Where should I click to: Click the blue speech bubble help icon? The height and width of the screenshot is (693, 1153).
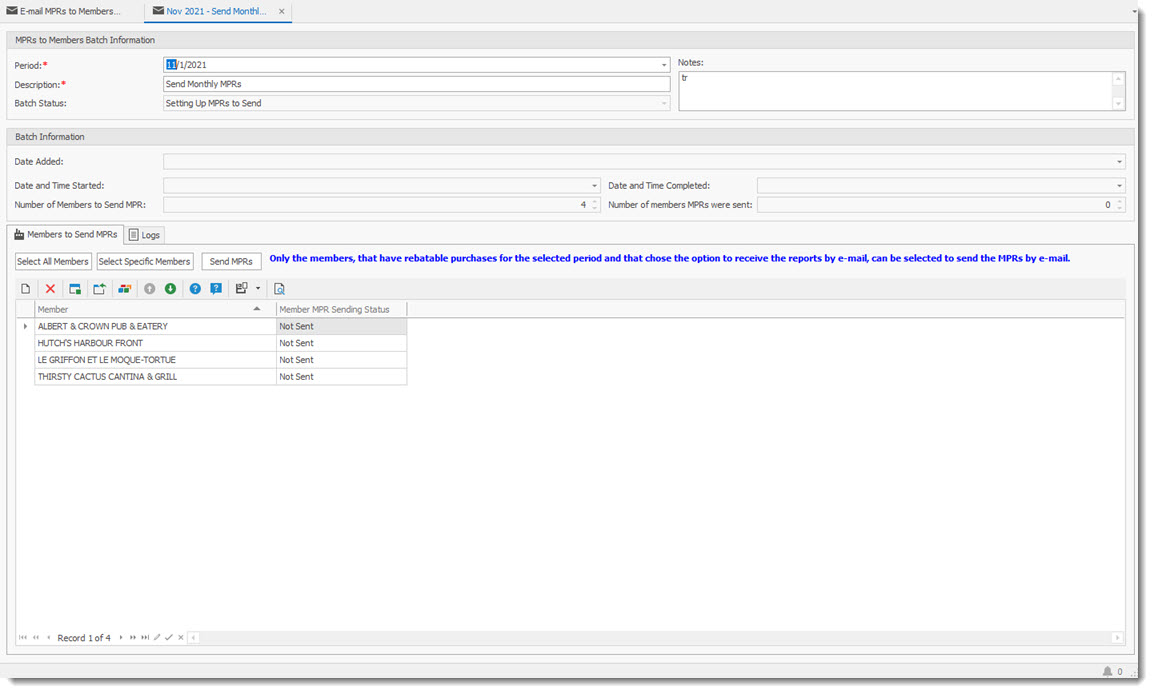pyautogui.click(x=216, y=289)
